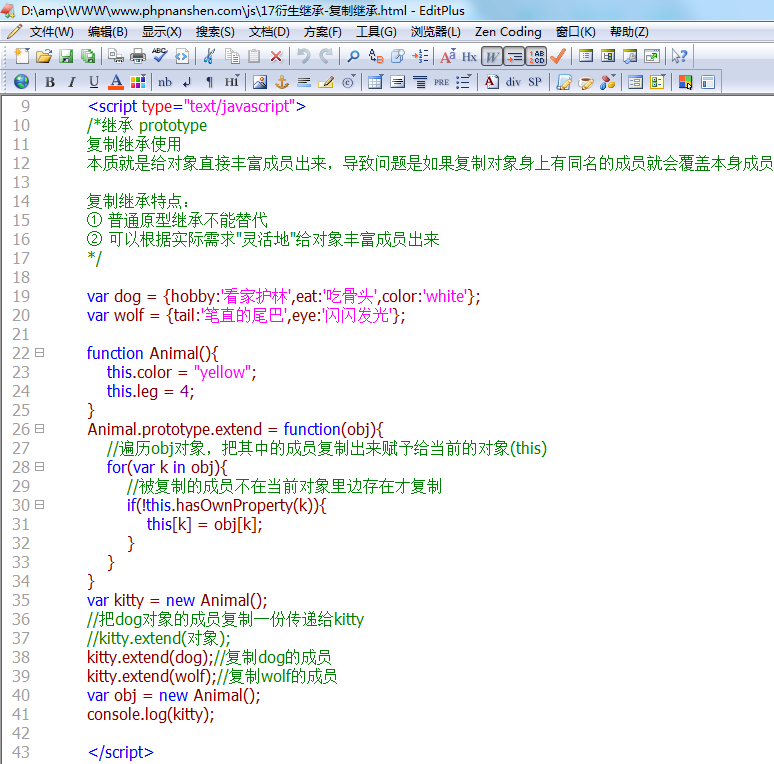
Task: Open the Tools (工具) menu
Action: point(376,32)
